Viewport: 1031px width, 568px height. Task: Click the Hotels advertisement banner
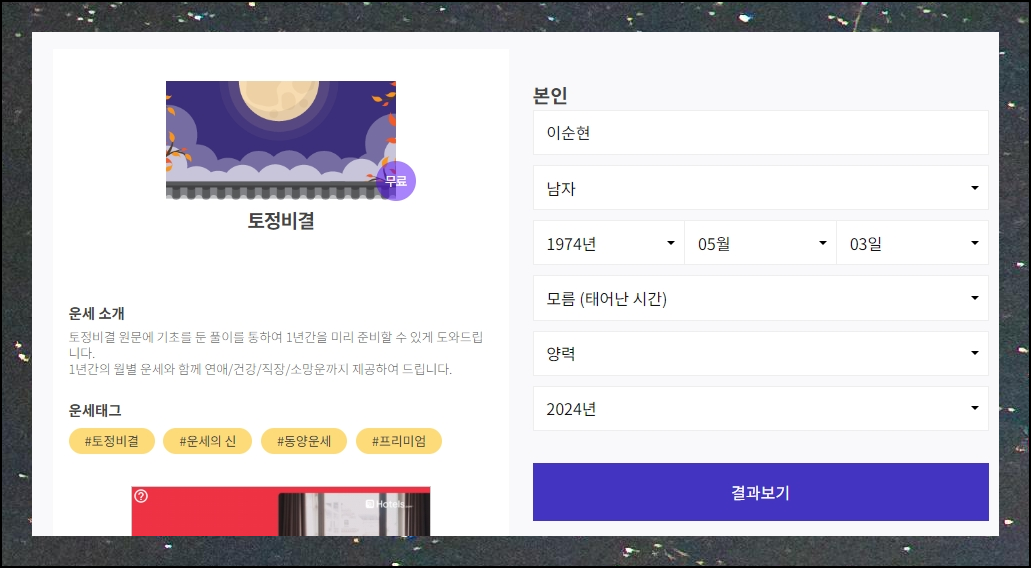click(281, 511)
